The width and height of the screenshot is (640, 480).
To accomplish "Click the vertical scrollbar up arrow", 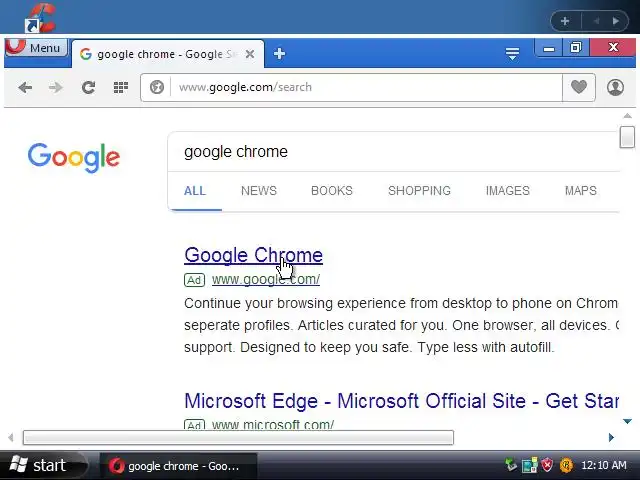I will [x=627, y=116].
